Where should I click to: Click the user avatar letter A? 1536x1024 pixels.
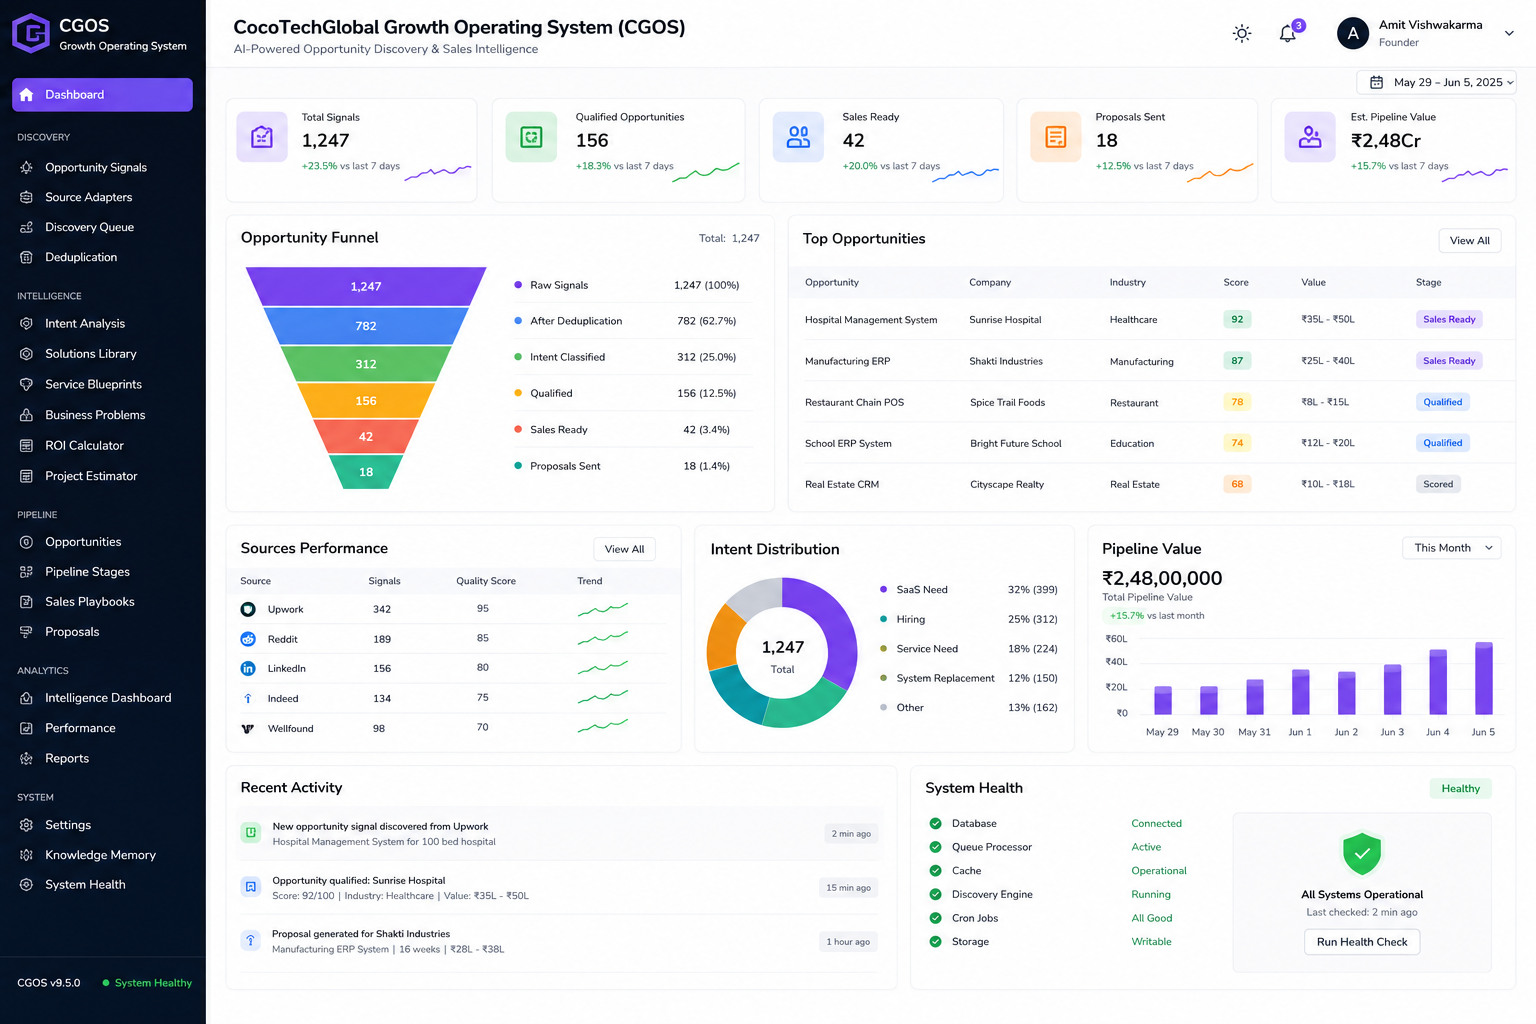(1353, 33)
